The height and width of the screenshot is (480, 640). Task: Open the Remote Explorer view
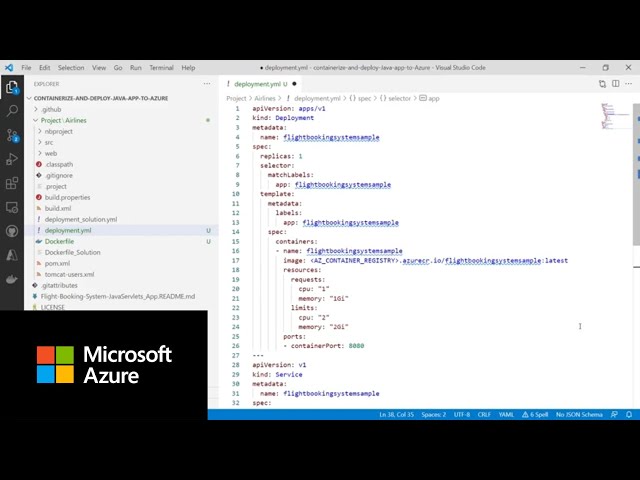(12, 207)
